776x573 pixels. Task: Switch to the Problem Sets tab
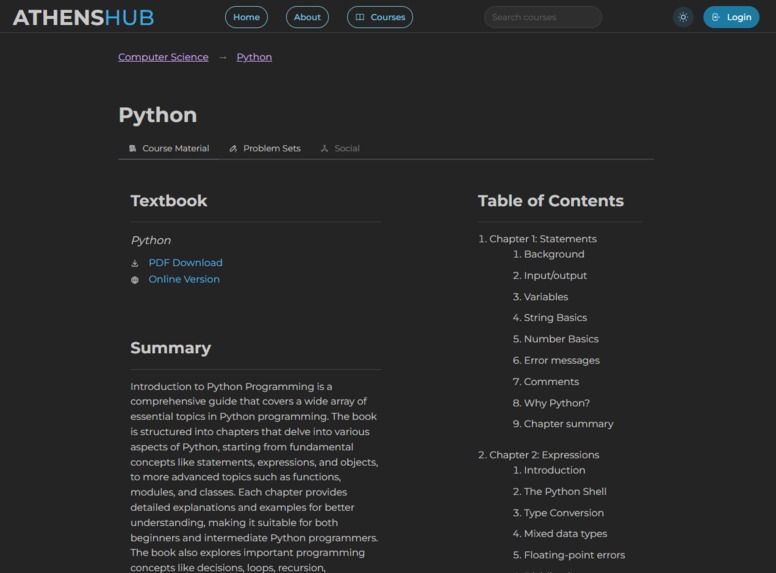click(x=265, y=148)
